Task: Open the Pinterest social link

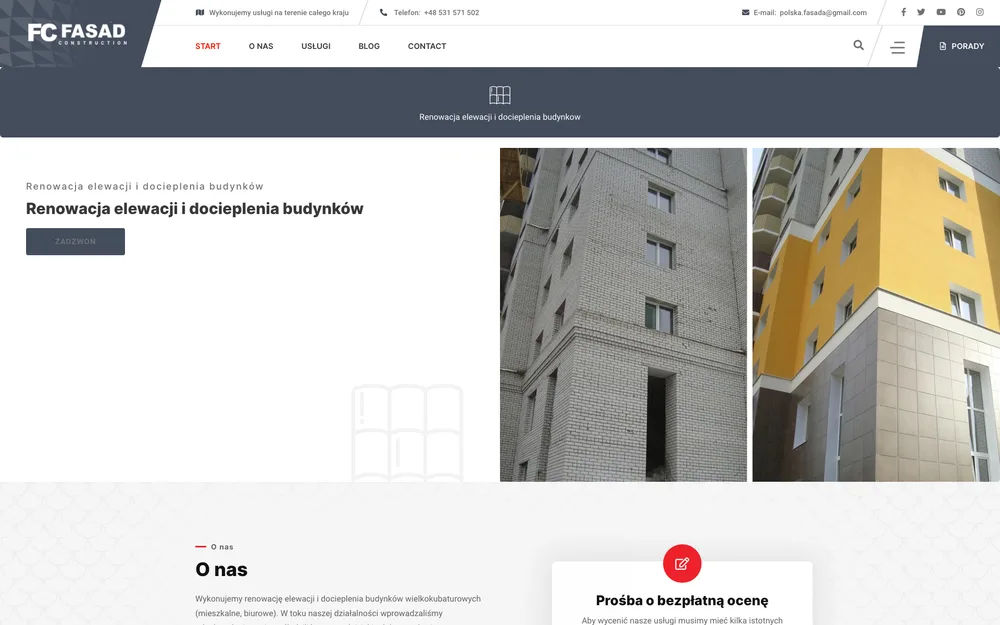Action: (960, 12)
